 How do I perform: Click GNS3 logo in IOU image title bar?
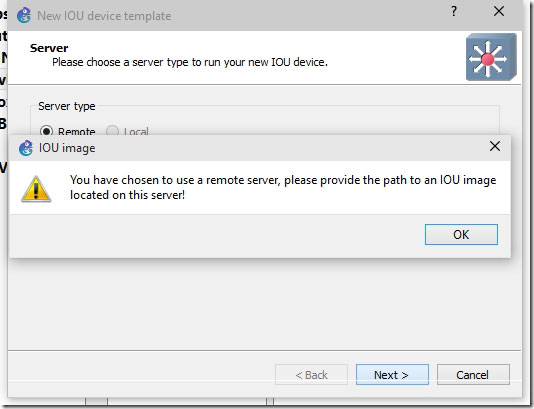[x=26, y=148]
